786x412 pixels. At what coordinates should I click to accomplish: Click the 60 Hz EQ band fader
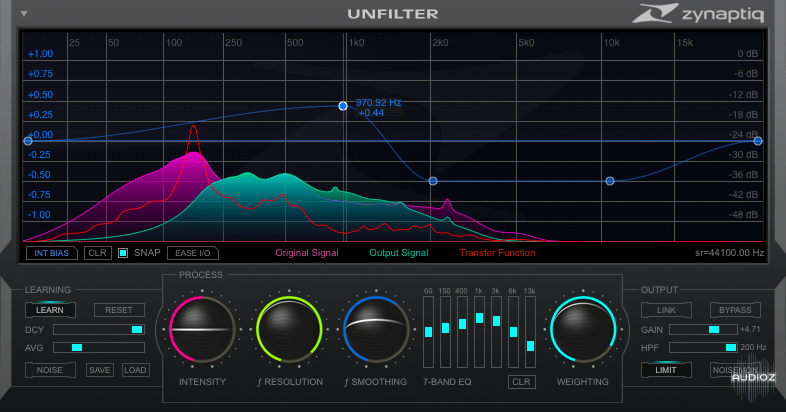pyautogui.click(x=429, y=332)
